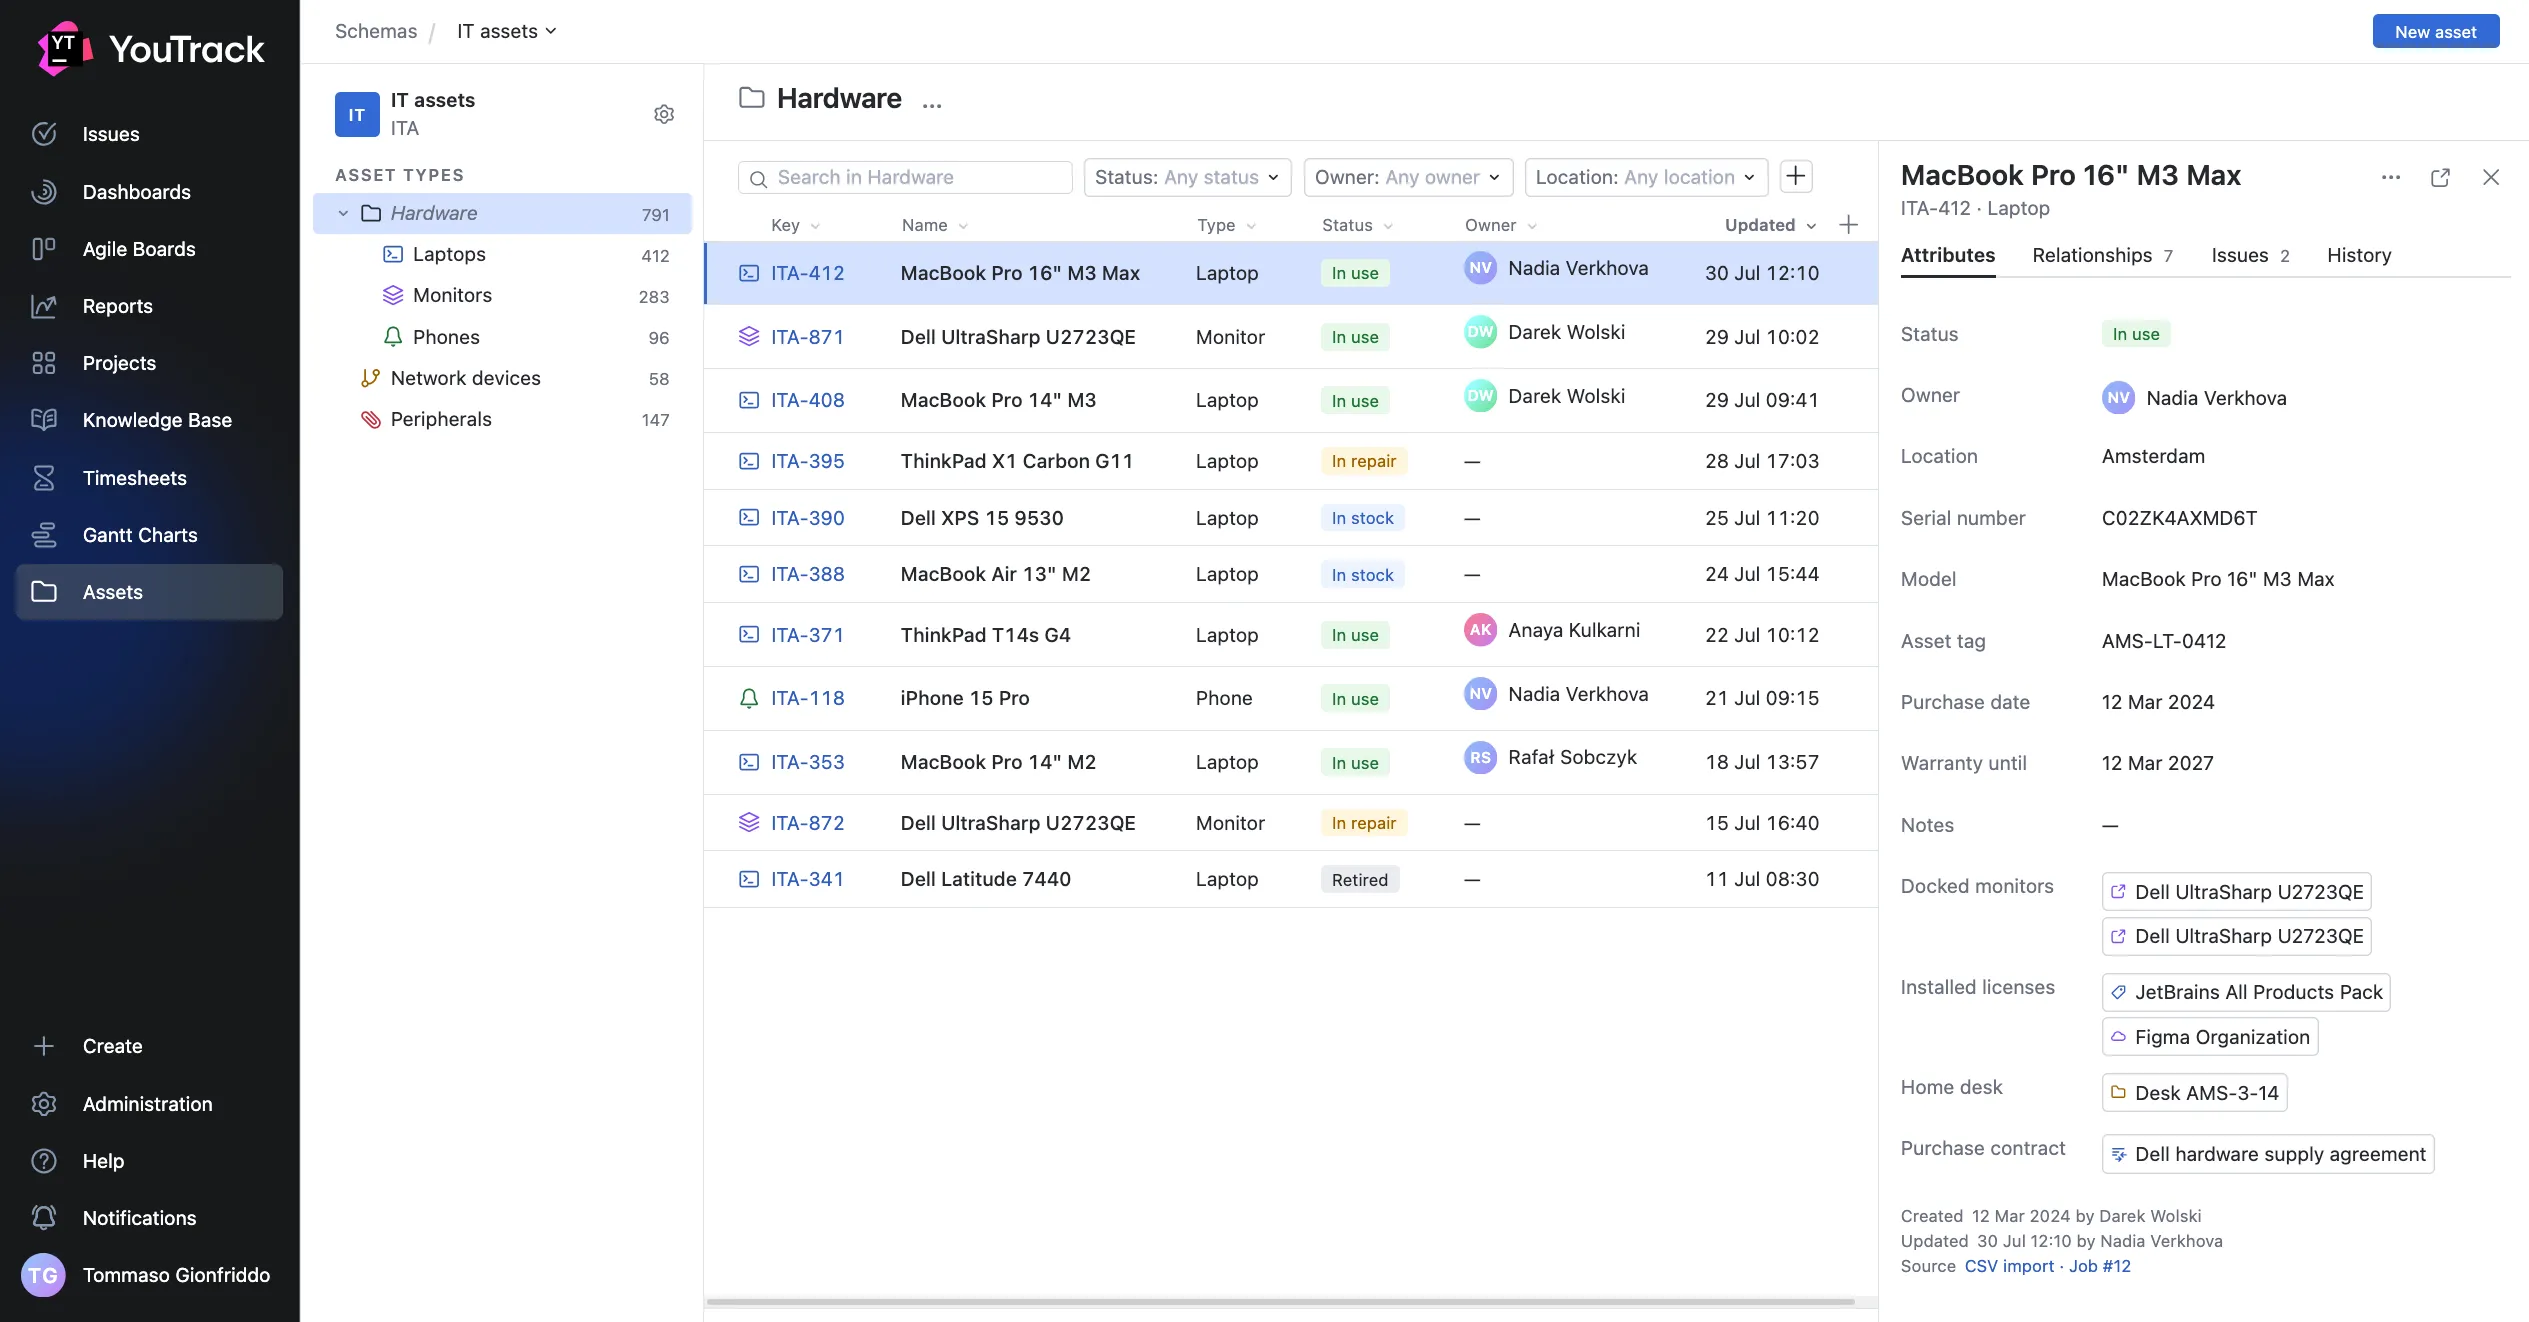Click the add filter plus button
The width and height of the screenshot is (2529, 1322).
pos(1796,177)
